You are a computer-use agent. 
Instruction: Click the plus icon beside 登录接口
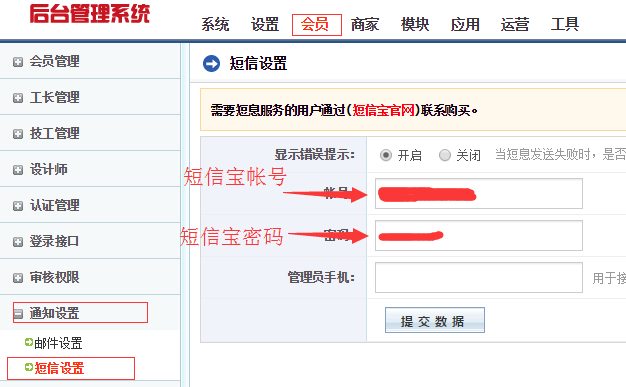pyautogui.click(x=18, y=242)
